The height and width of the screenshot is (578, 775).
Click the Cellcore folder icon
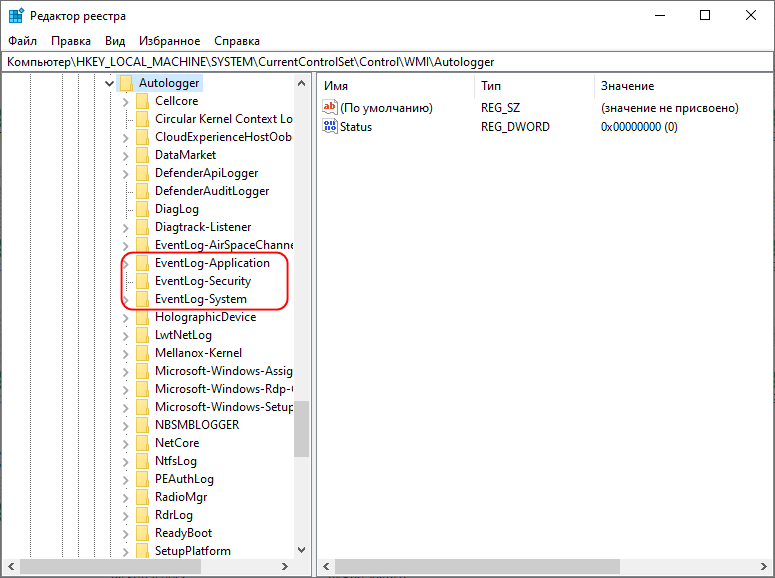142,101
